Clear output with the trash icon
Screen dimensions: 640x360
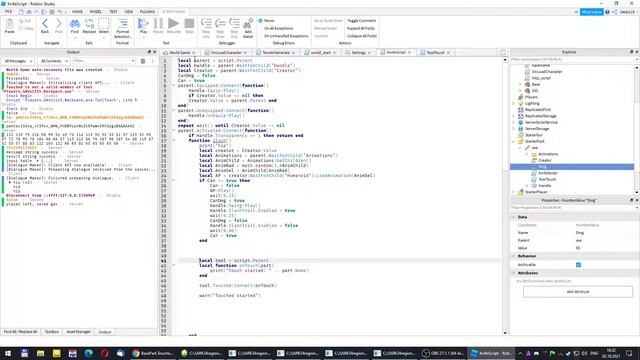[x=143, y=61]
